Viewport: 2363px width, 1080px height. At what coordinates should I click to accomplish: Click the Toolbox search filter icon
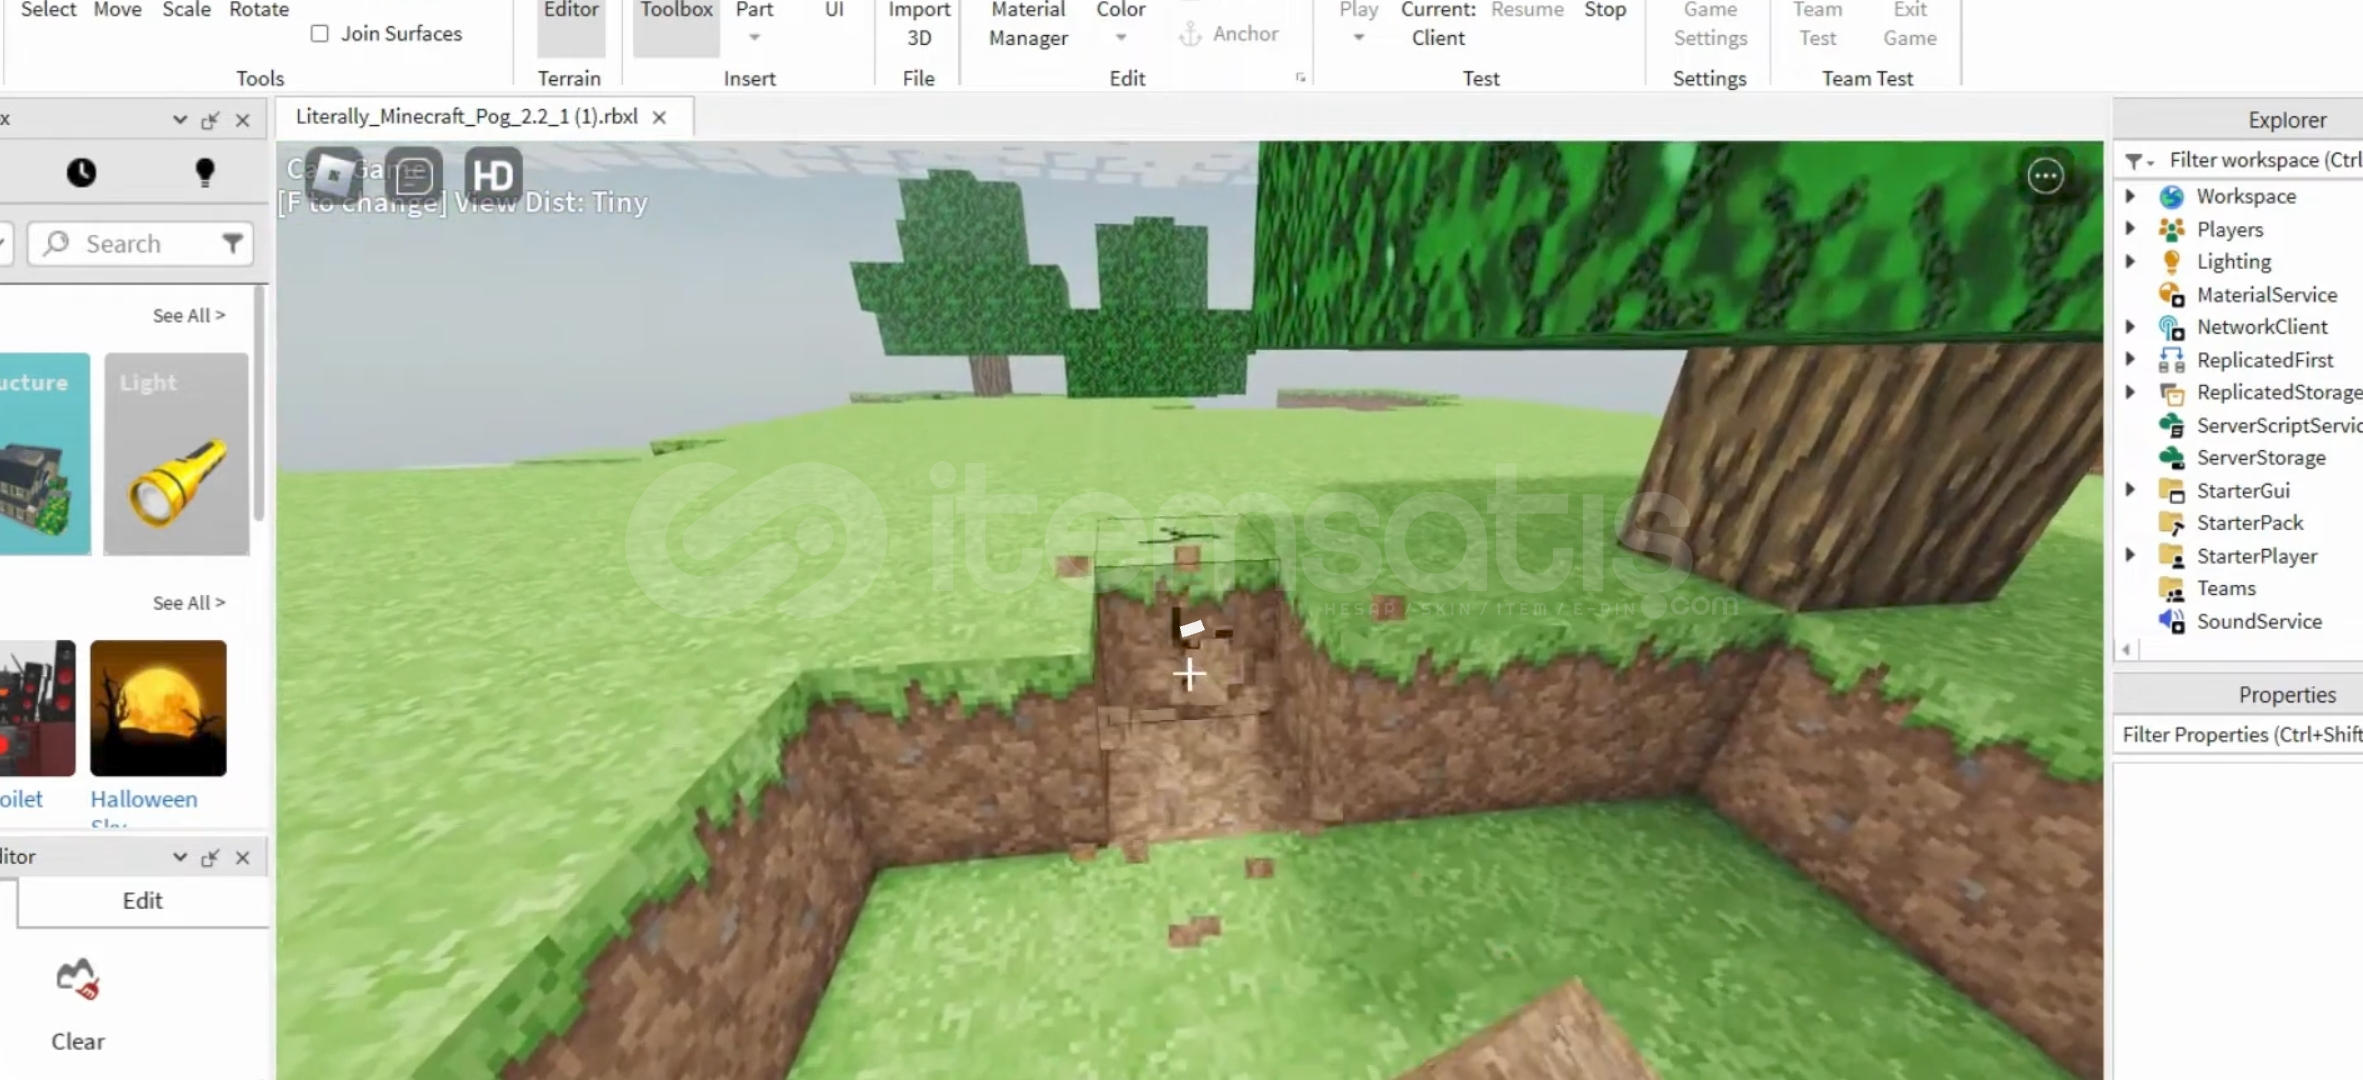(232, 243)
